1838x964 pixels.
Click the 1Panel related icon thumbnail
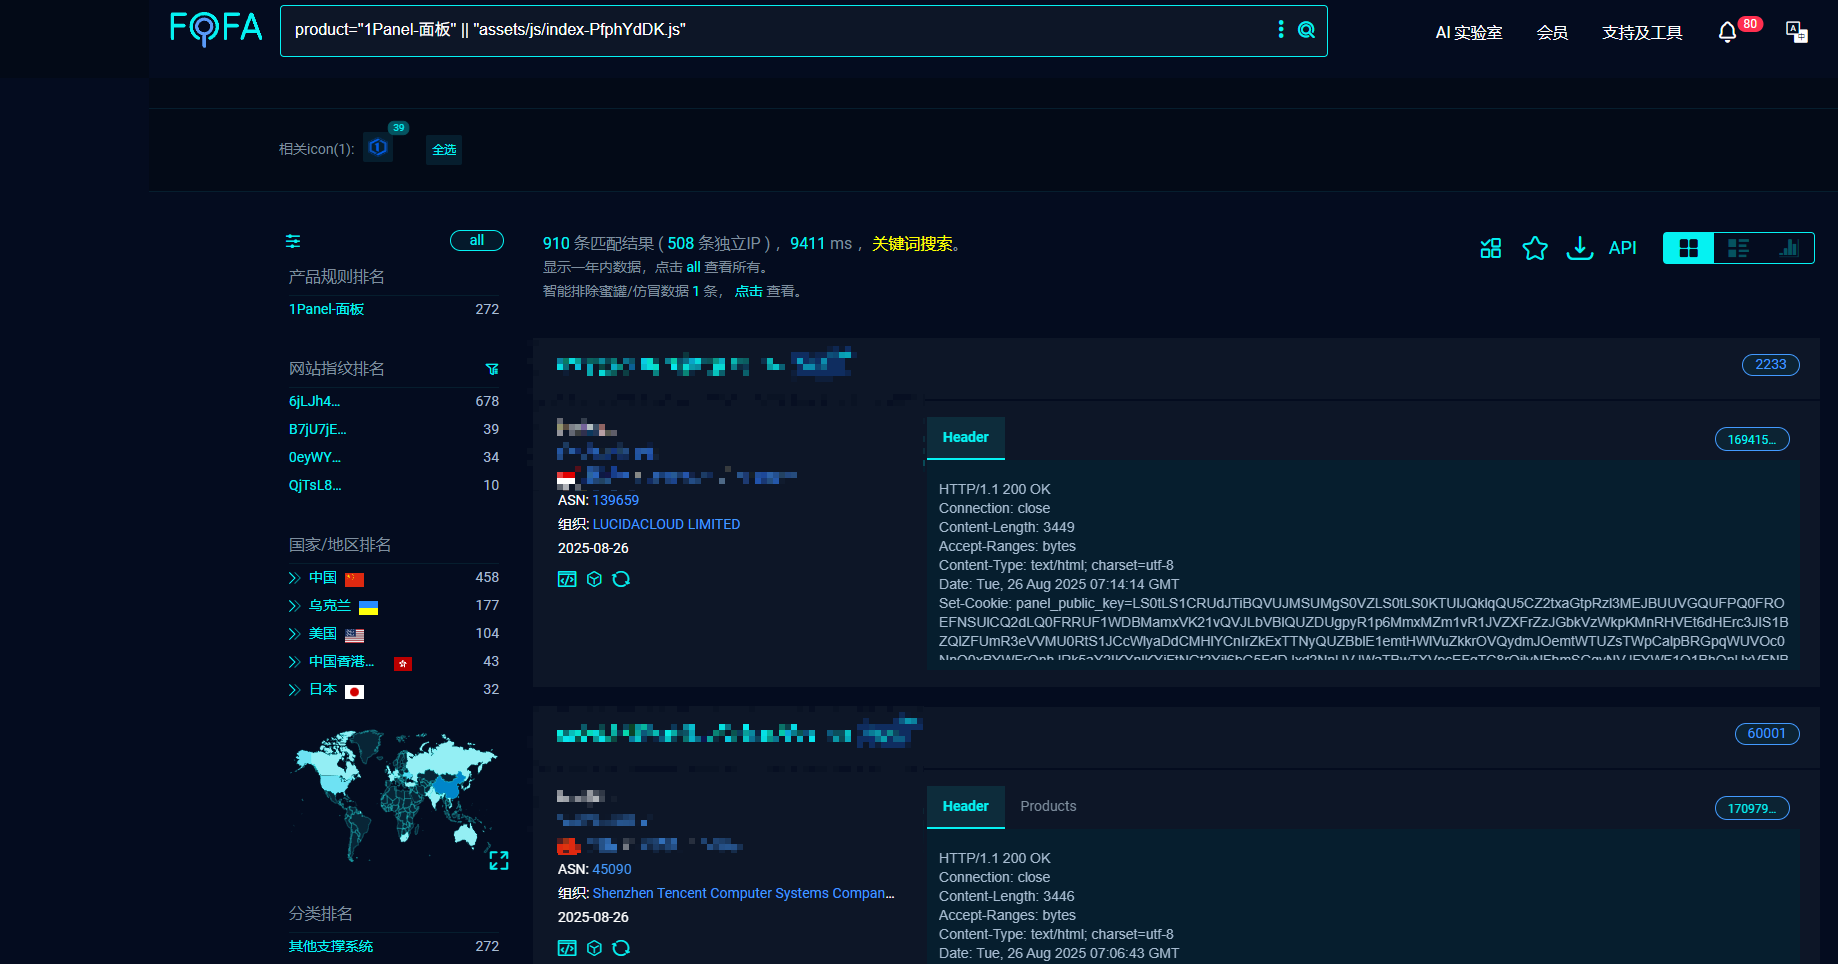pos(378,148)
